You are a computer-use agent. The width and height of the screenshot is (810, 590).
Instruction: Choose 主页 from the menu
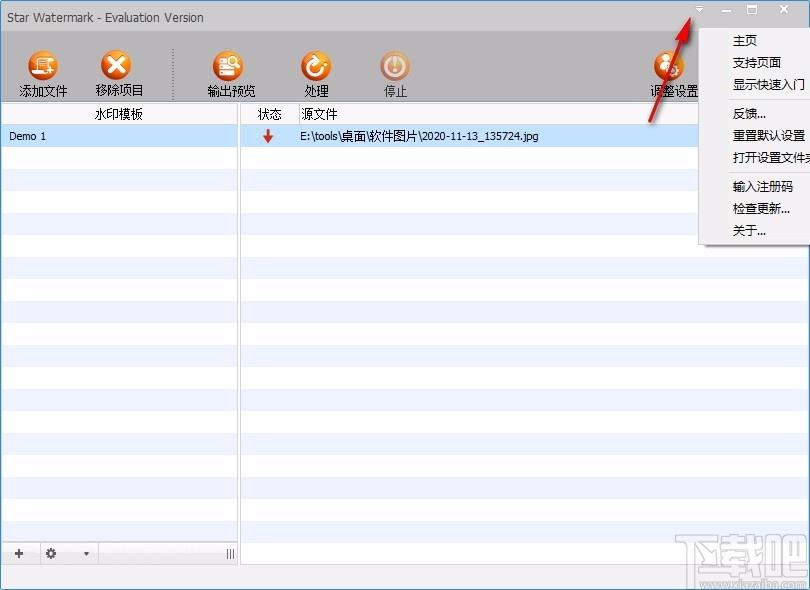click(744, 40)
